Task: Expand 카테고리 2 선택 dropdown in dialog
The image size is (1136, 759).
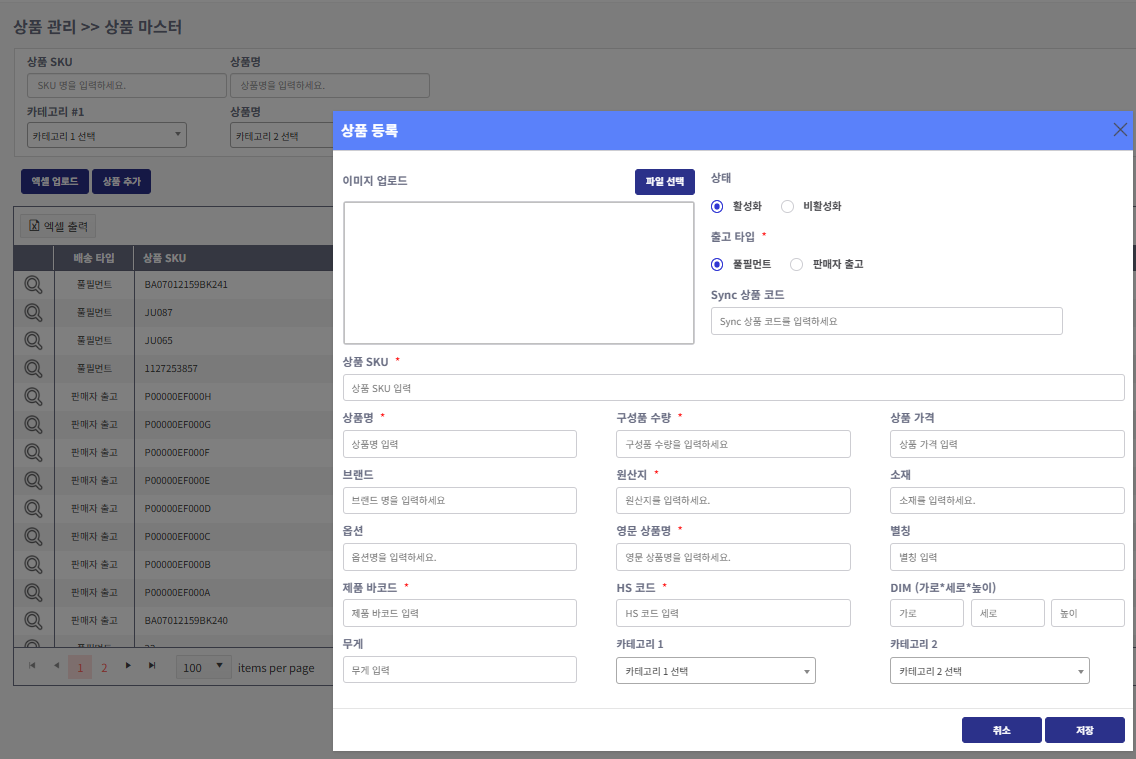Action: point(989,671)
